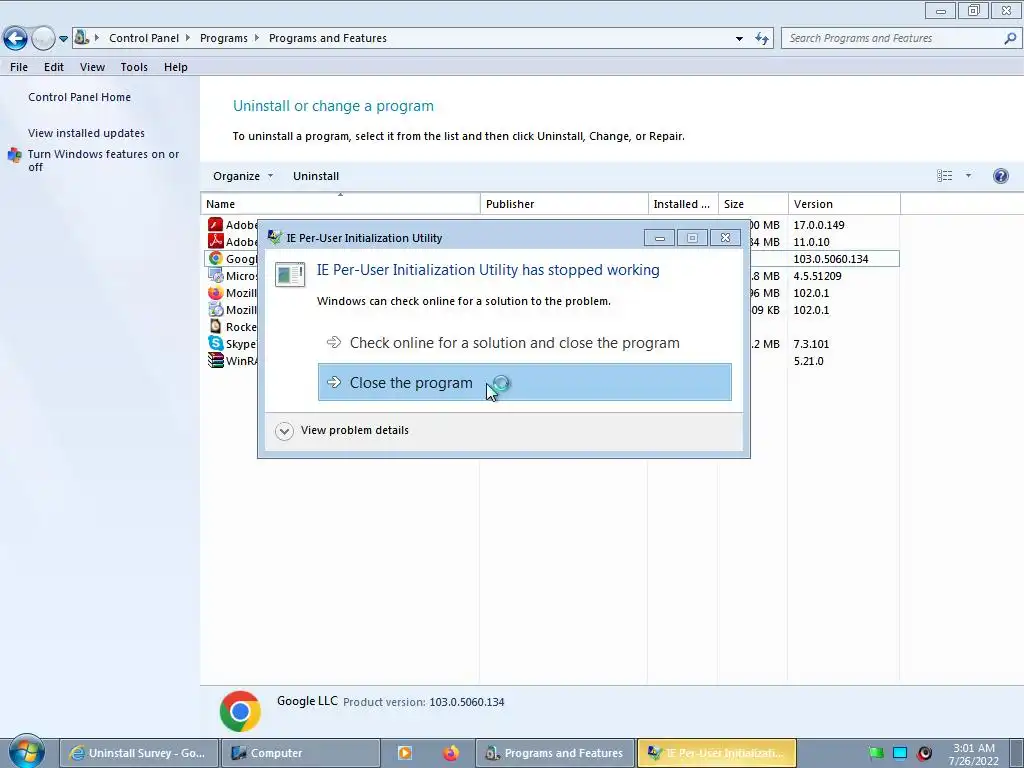The image size is (1024, 768).
Task: Close the IE Per-User Initialization dialog
Action: (725, 238)
